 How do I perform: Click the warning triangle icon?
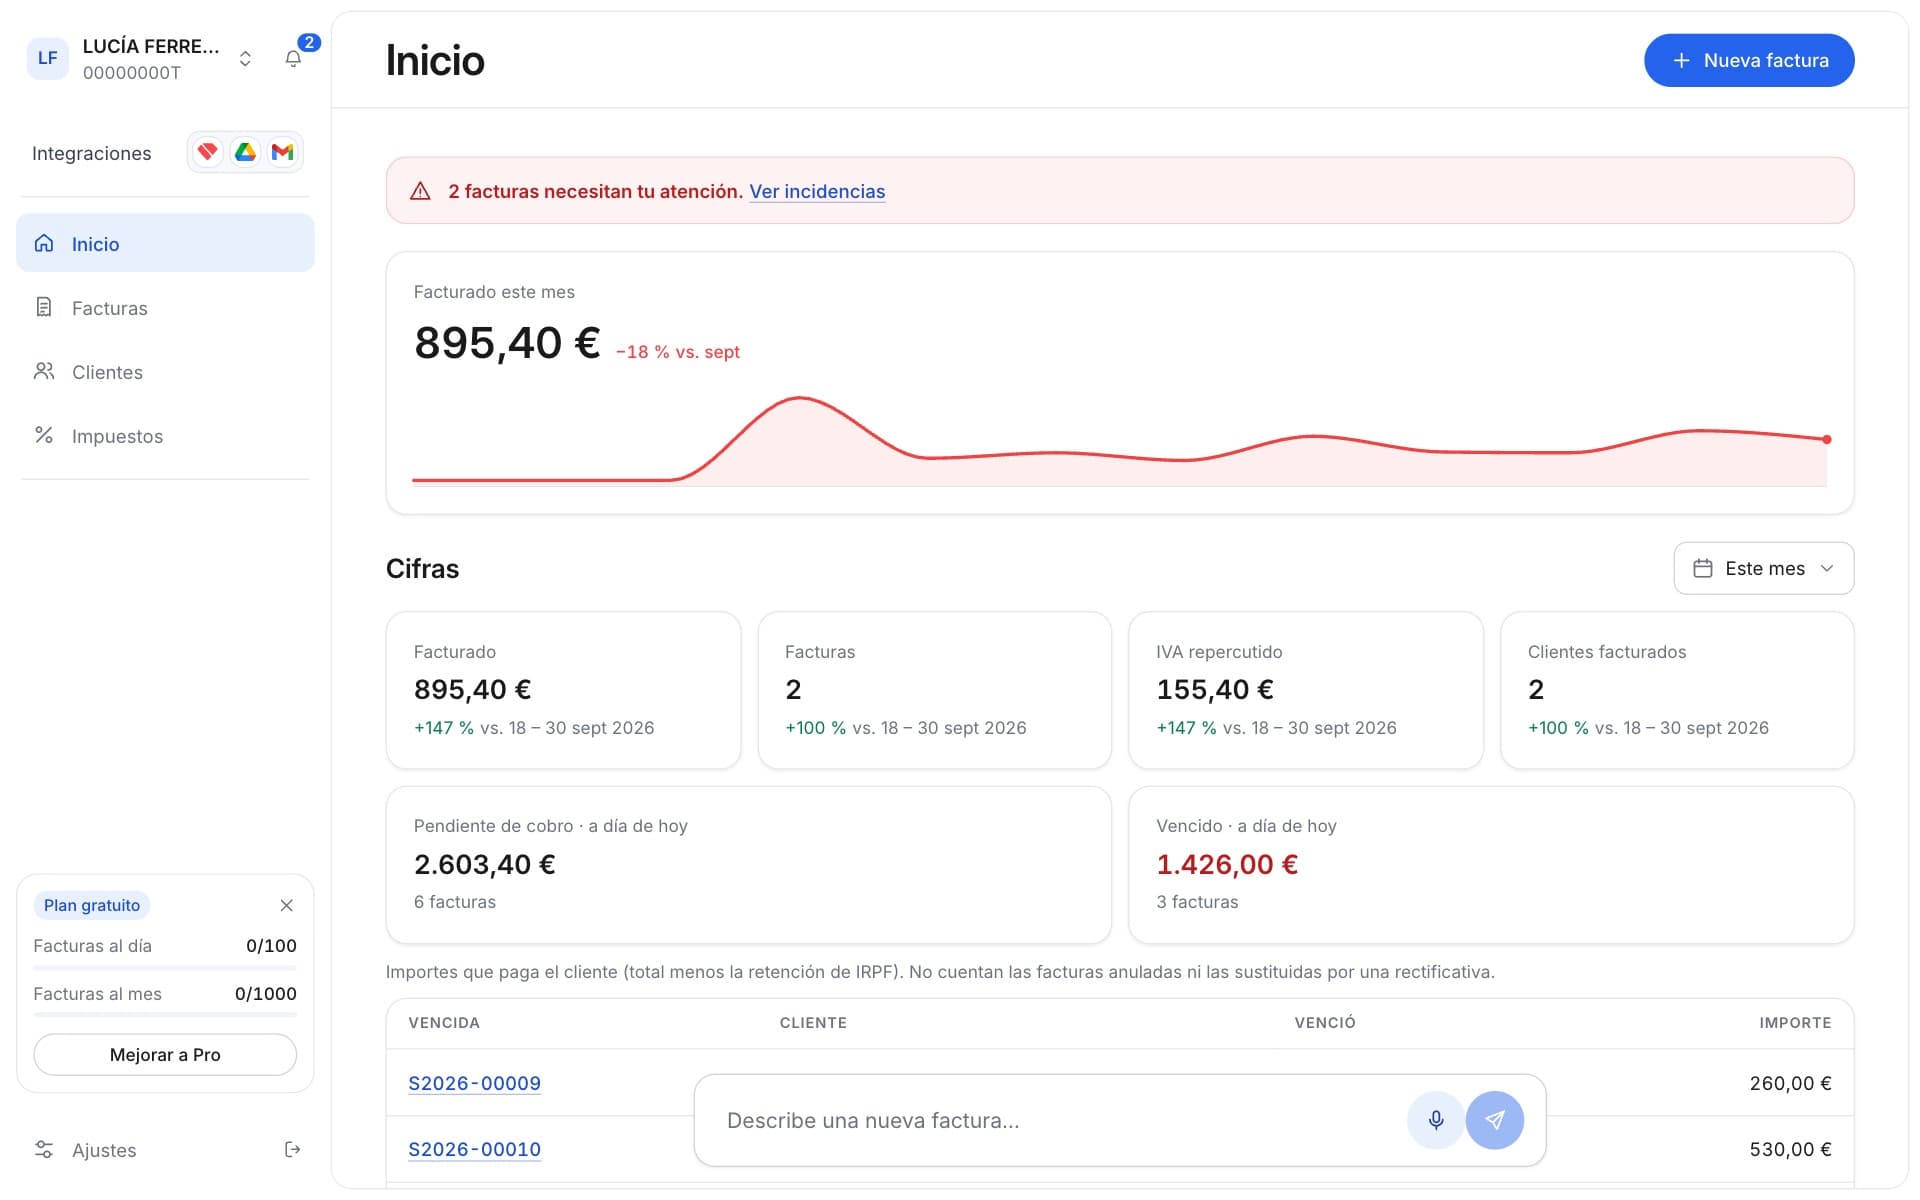tap(420, 191)
